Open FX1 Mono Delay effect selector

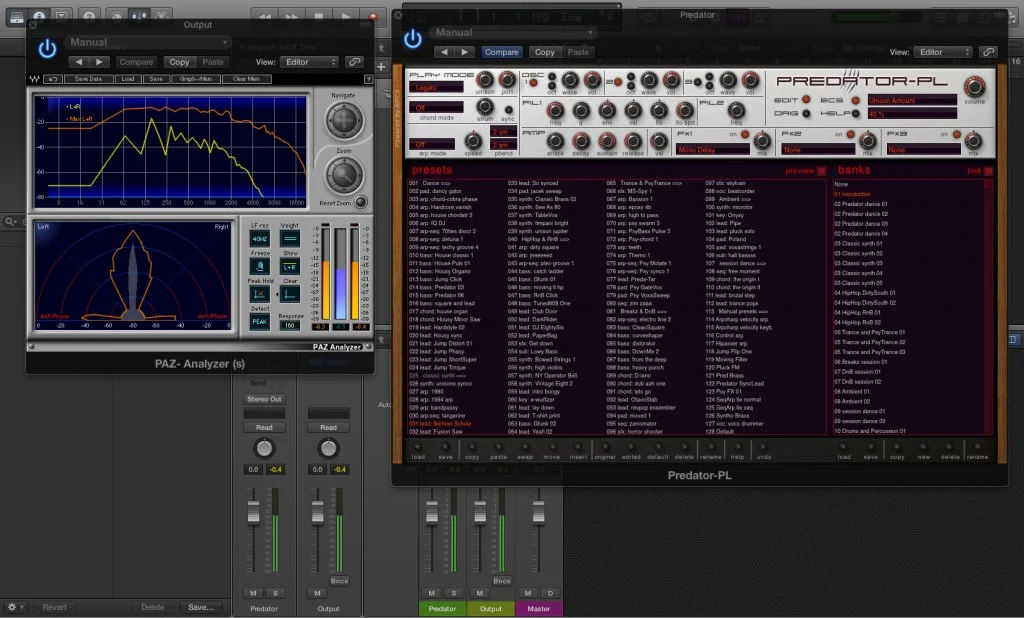point(712,150)
